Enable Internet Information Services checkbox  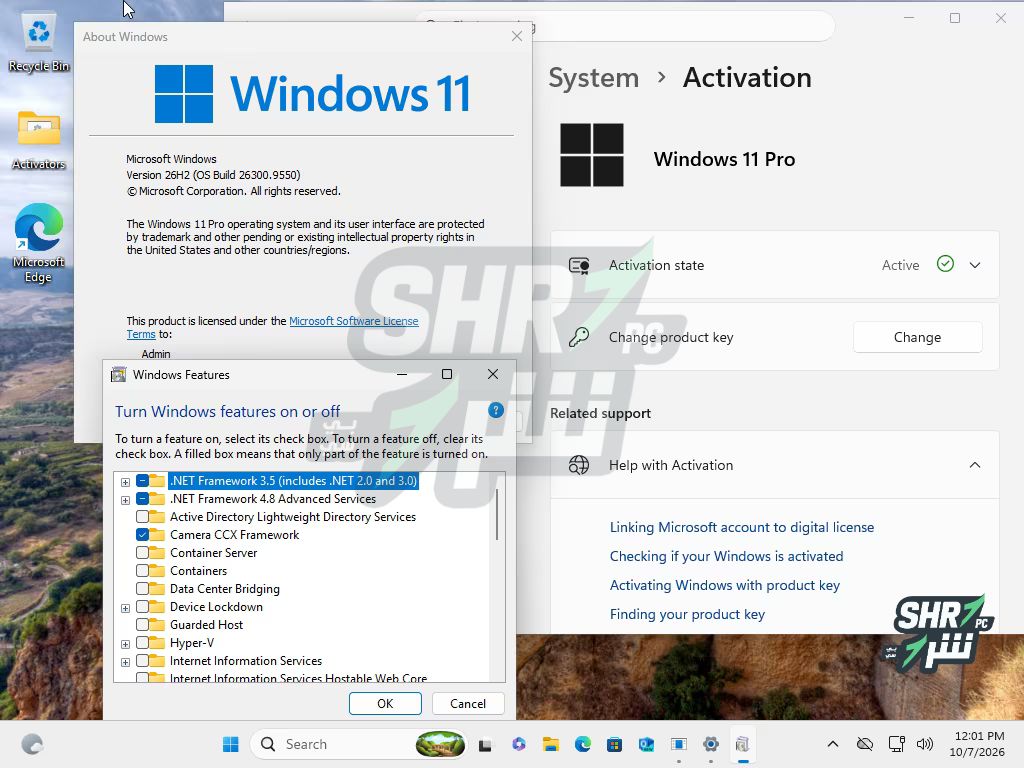142,661
